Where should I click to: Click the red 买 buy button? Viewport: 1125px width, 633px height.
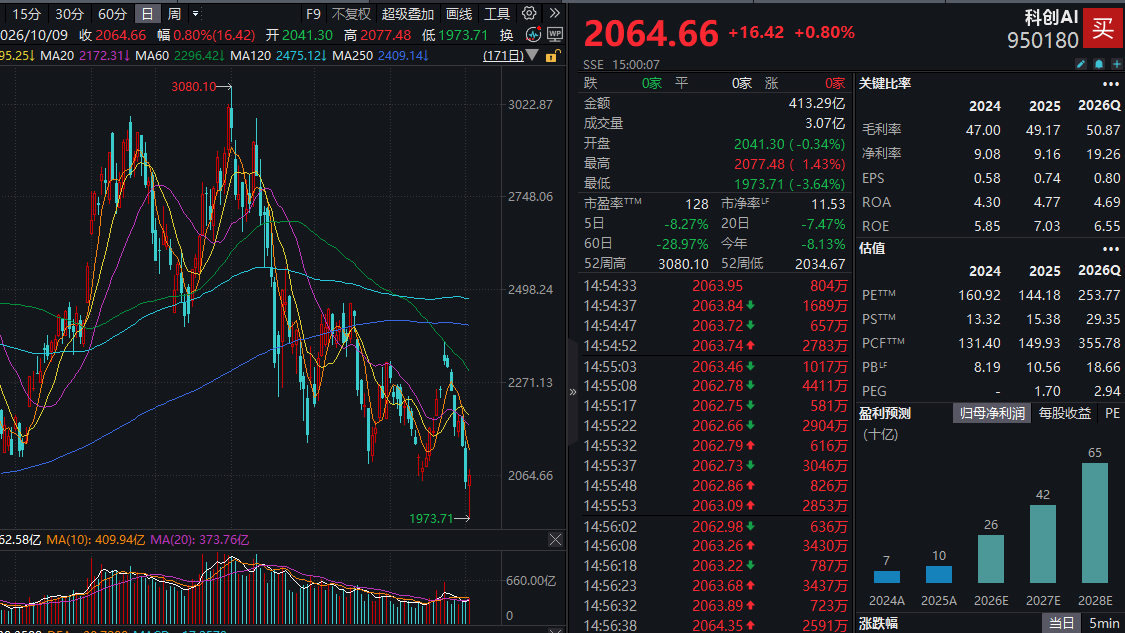[x=1102, y=28]
